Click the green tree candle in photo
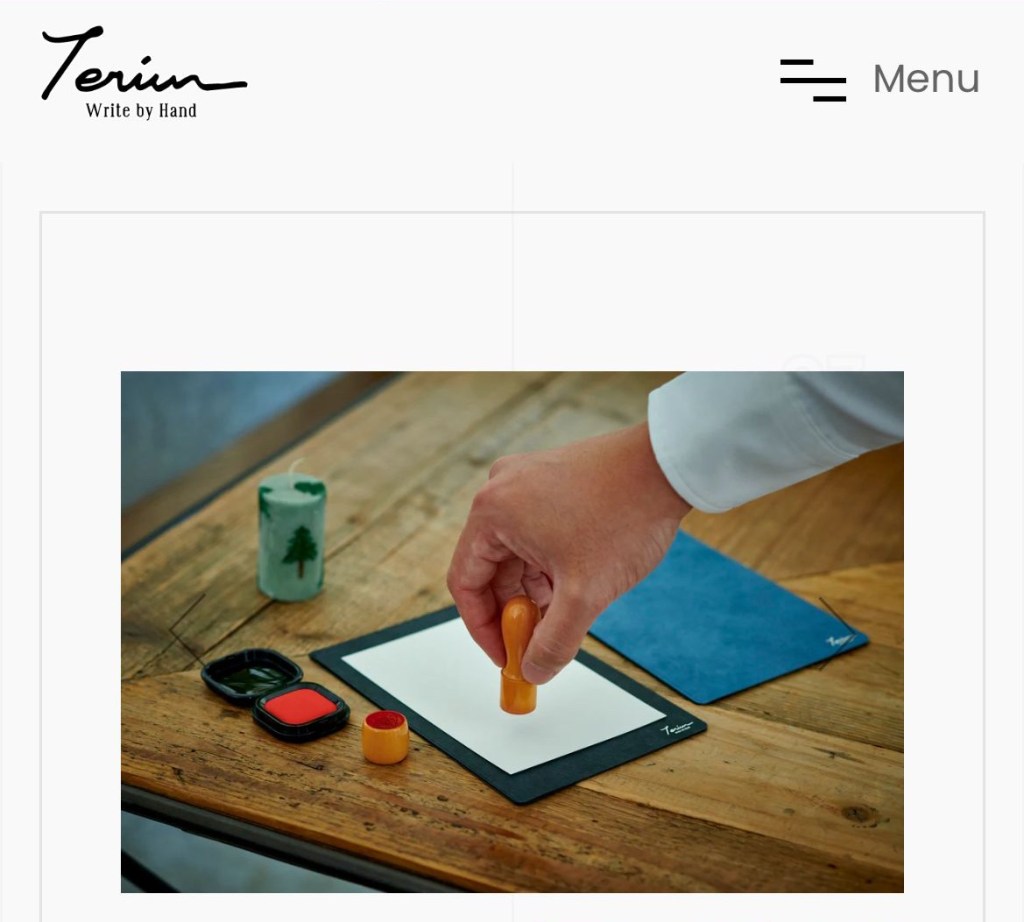1024x922 pixels. click(292, 534)
